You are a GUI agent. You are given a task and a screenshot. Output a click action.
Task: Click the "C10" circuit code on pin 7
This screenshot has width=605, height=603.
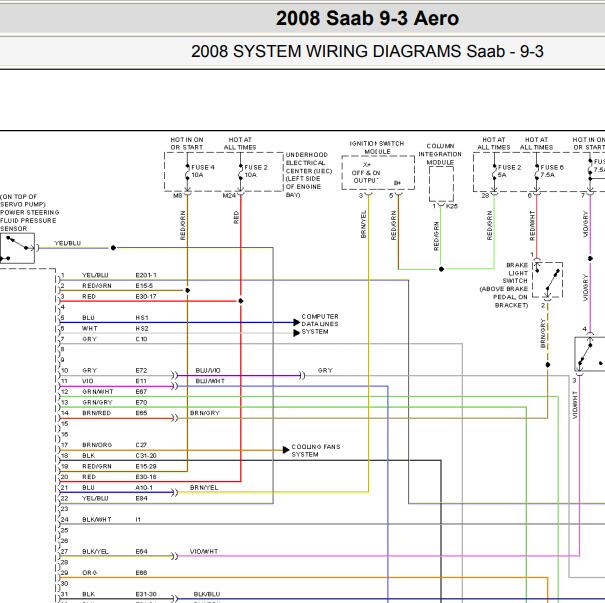(141, 339)
